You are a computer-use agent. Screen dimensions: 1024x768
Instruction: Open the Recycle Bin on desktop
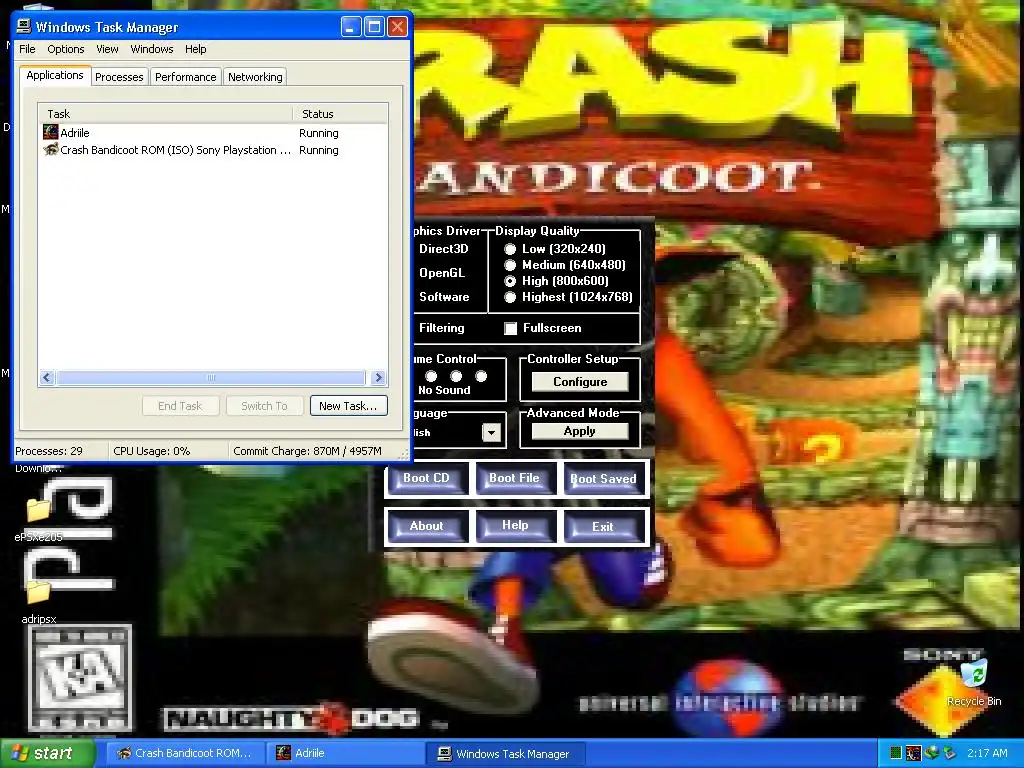point(974,683)
